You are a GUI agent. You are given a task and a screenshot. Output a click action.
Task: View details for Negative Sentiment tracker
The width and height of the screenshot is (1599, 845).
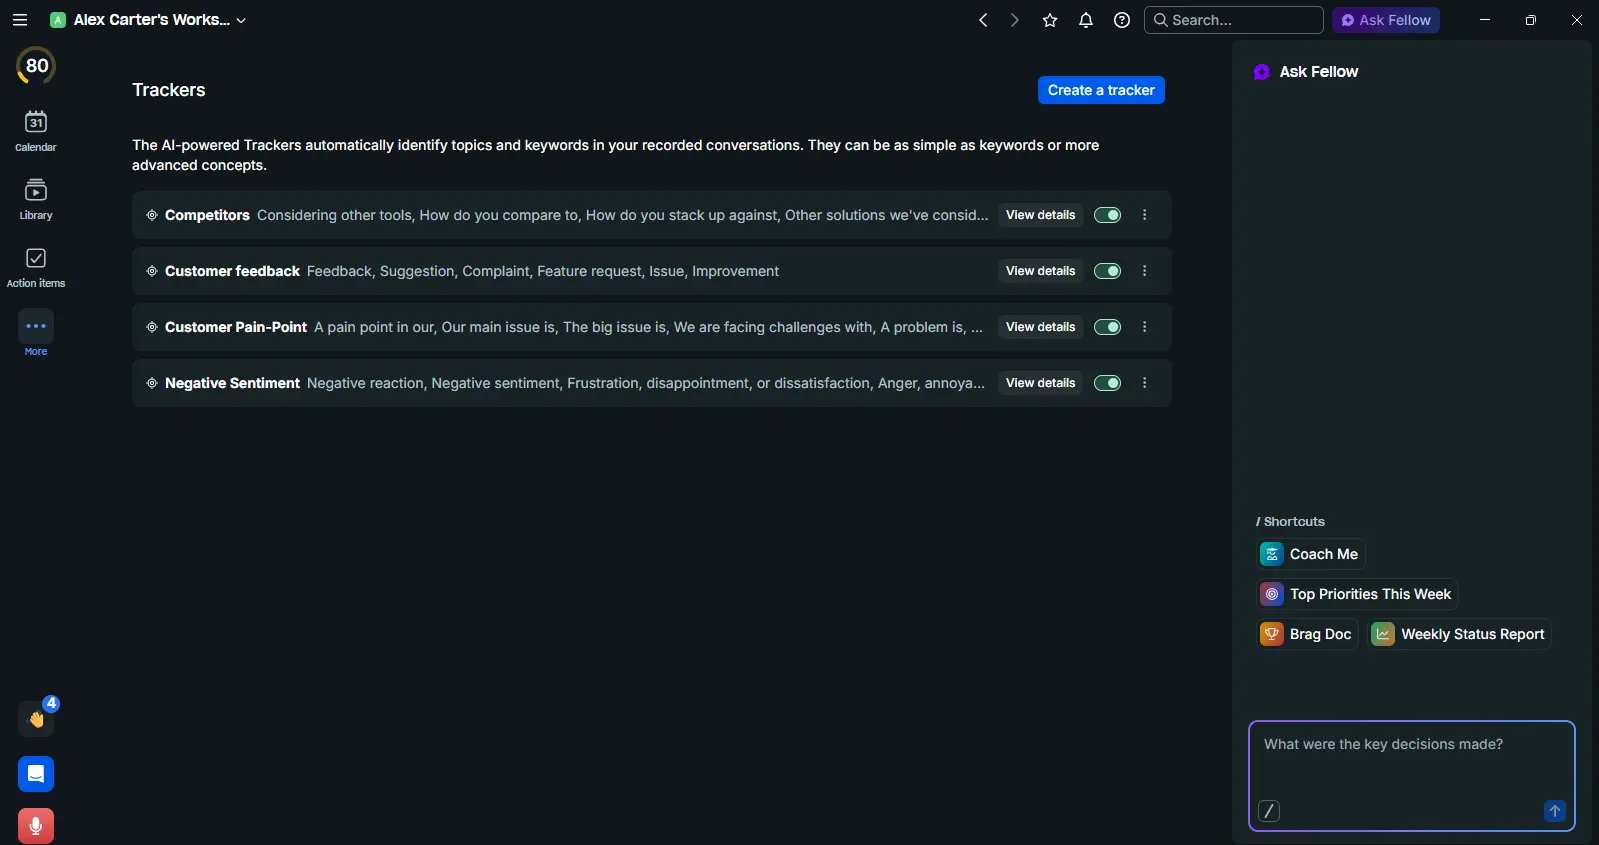(1040, 383)
